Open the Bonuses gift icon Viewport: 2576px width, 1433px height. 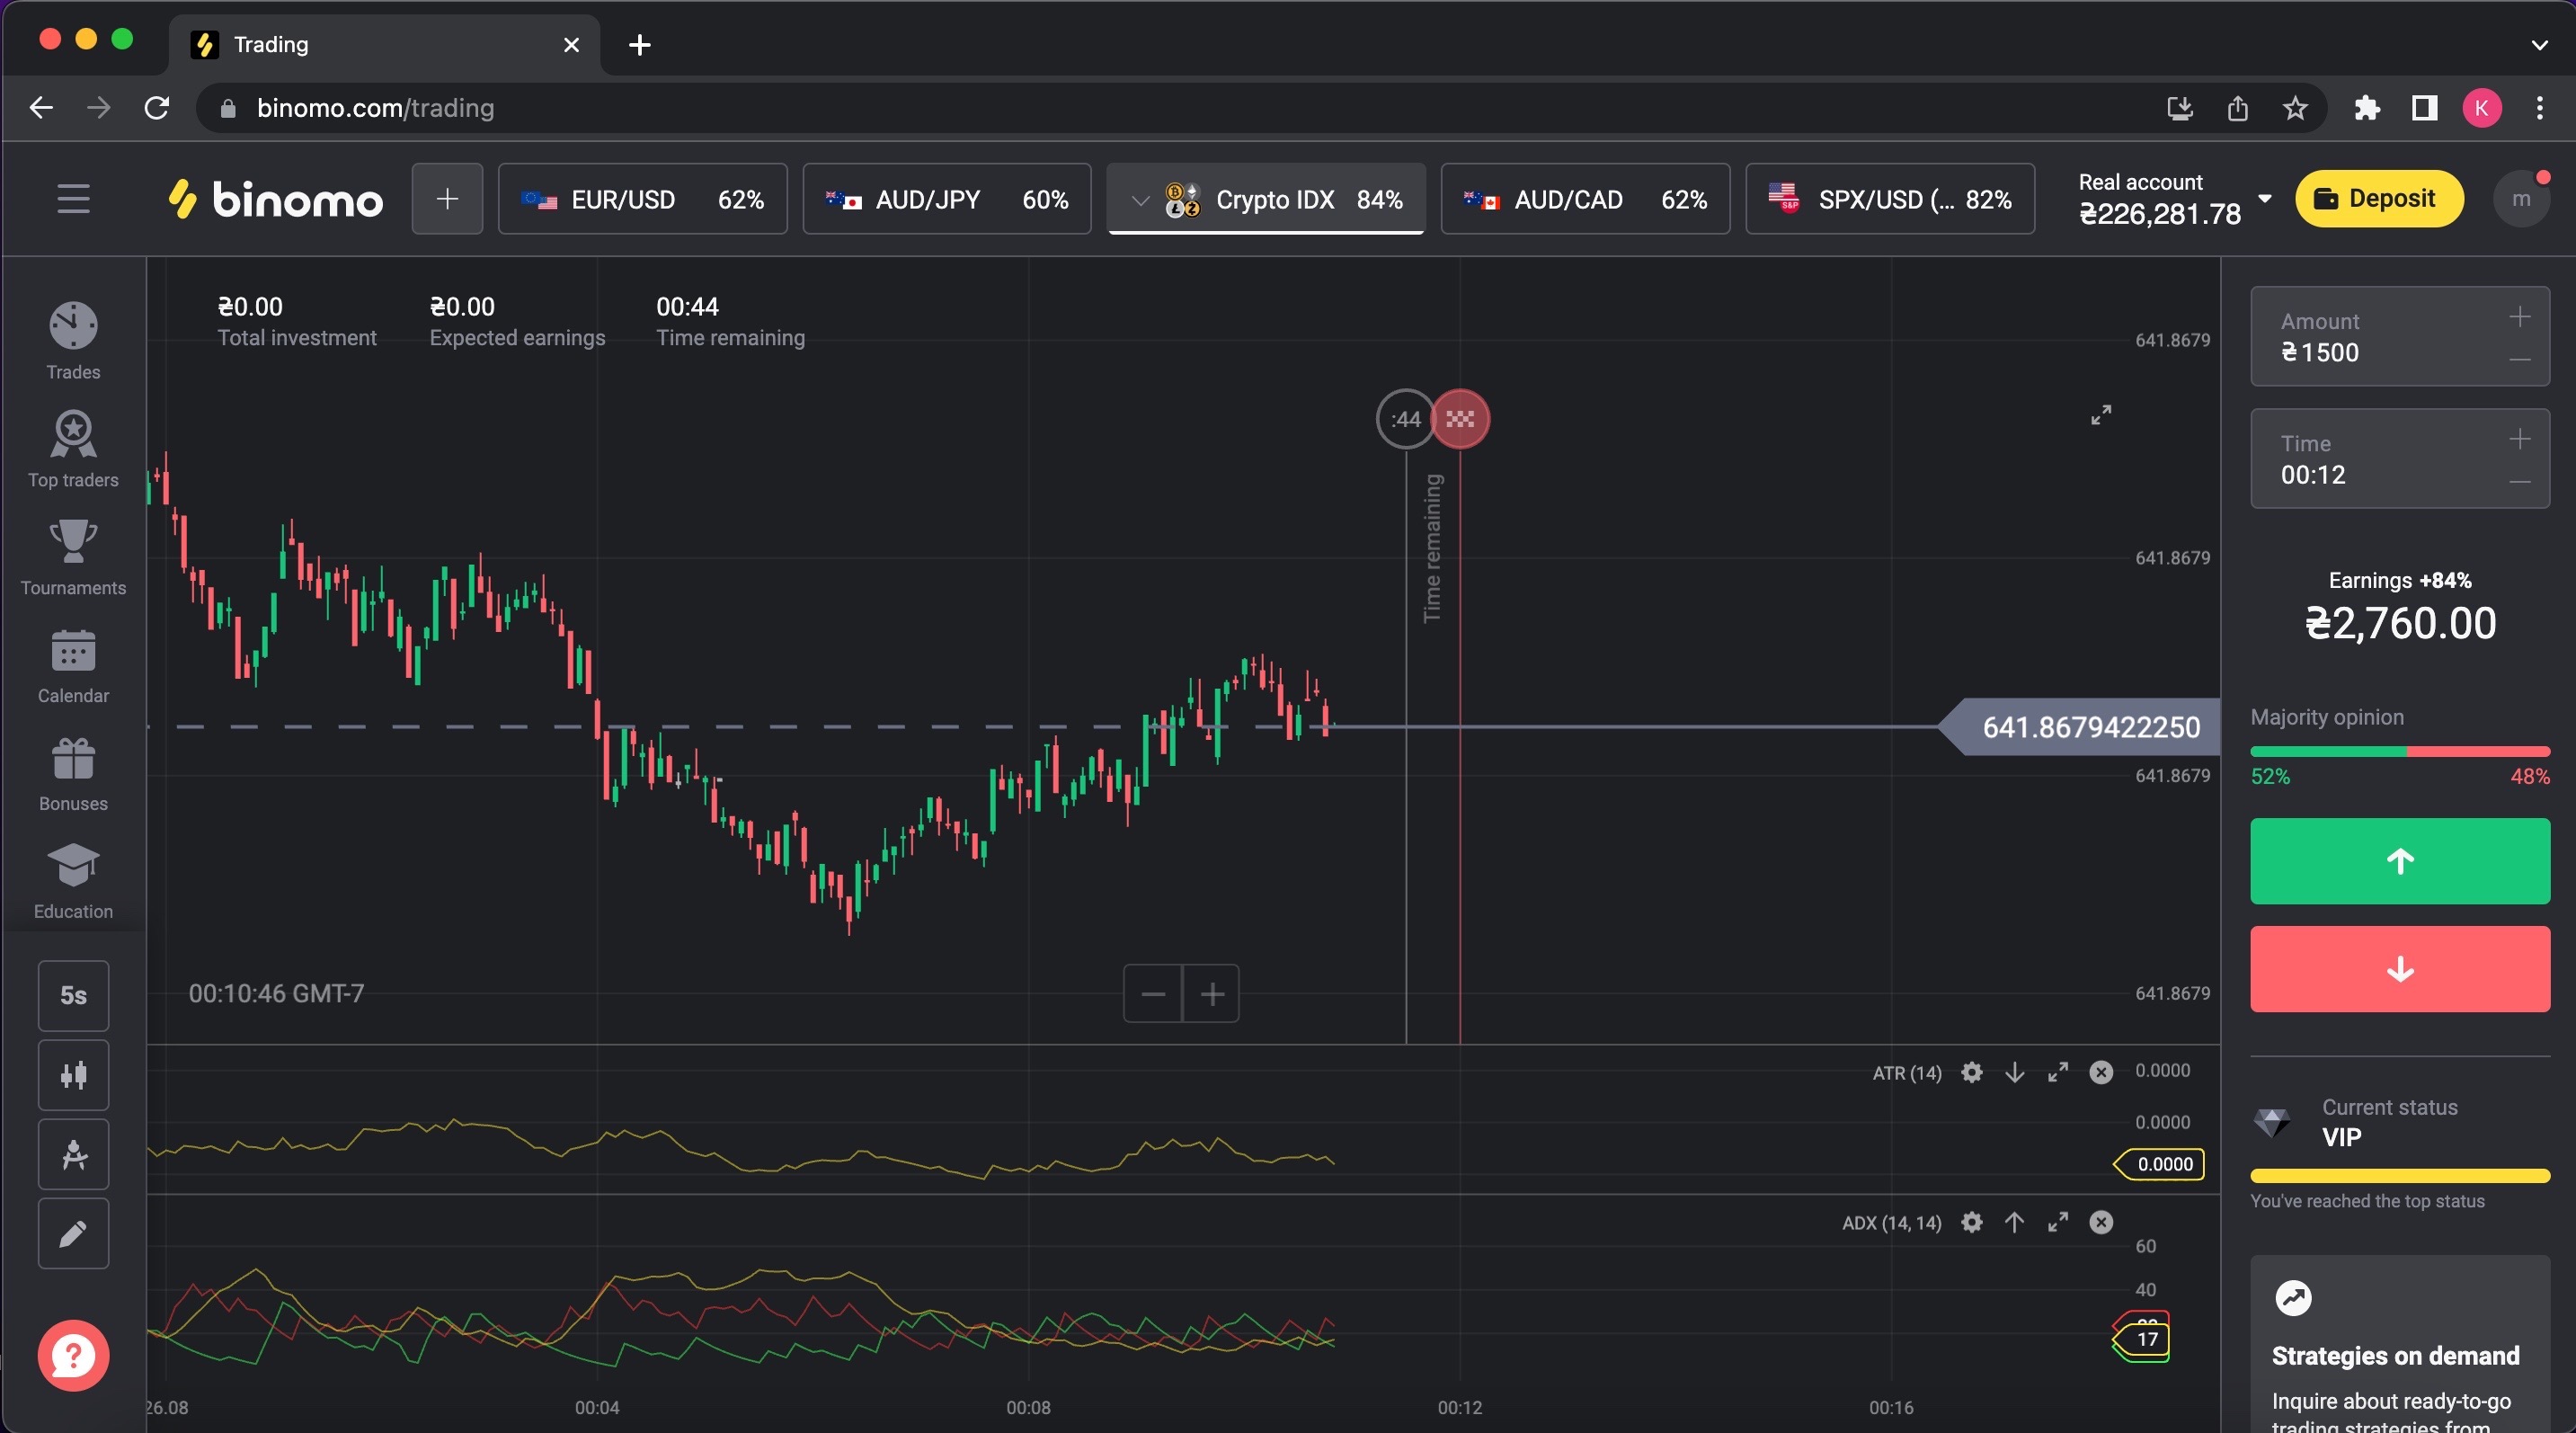coord(73,773)
